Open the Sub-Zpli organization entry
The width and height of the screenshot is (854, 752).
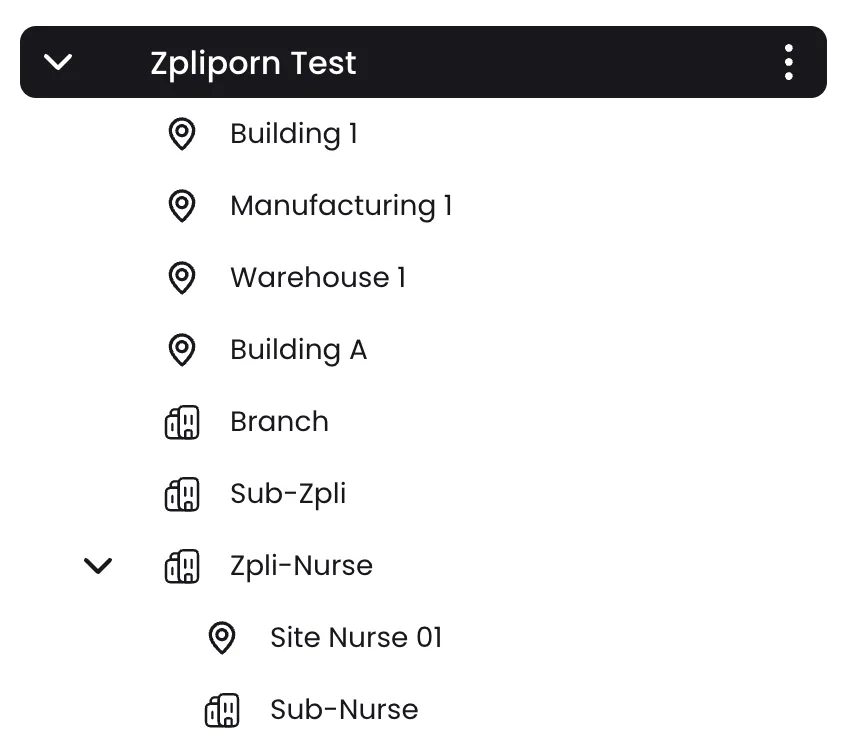click(x=288, y=494)
